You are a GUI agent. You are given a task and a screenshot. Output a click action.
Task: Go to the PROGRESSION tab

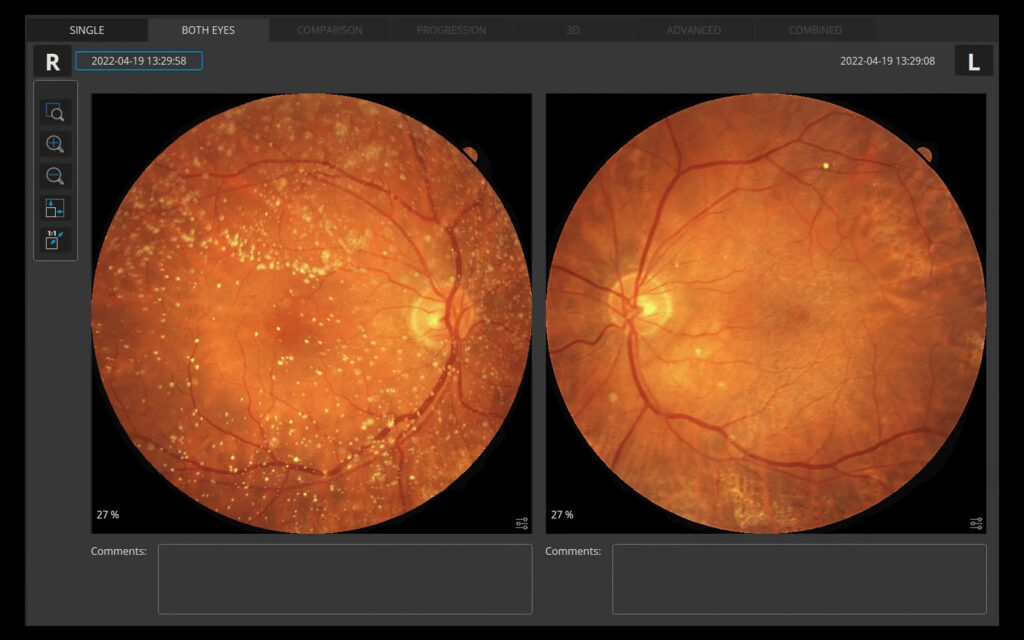pos(451,30)
